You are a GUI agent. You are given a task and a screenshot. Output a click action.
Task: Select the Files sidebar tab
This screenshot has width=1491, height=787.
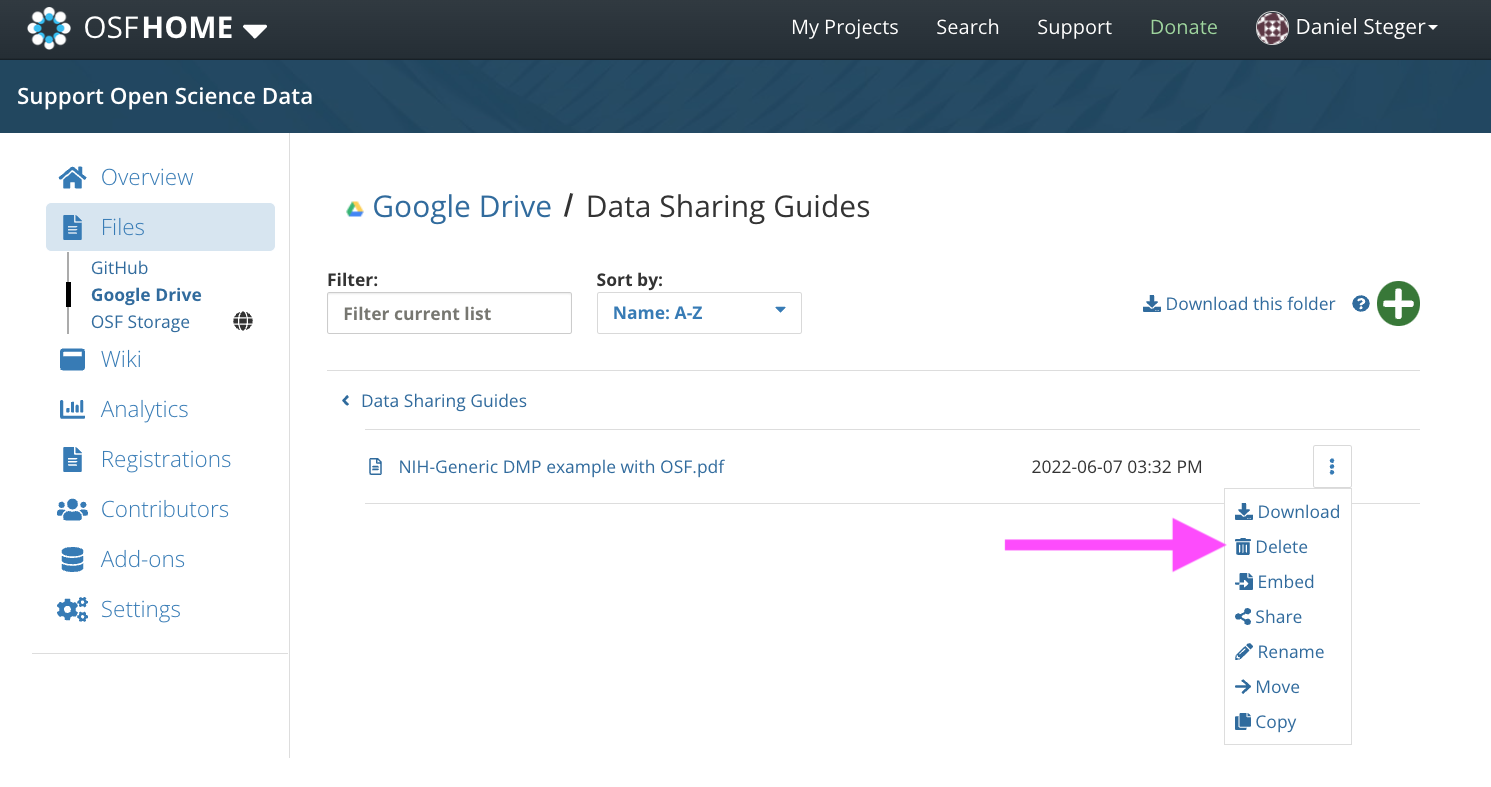[160, 227]
